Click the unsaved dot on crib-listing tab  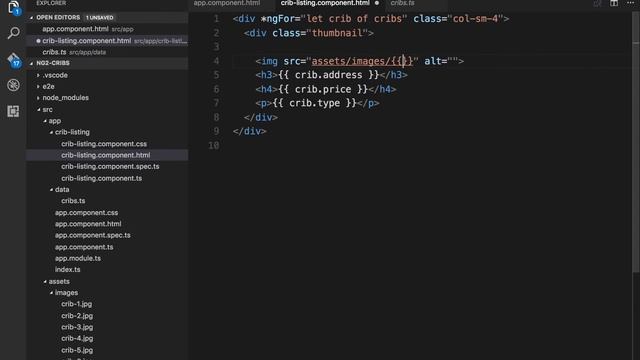376,3
